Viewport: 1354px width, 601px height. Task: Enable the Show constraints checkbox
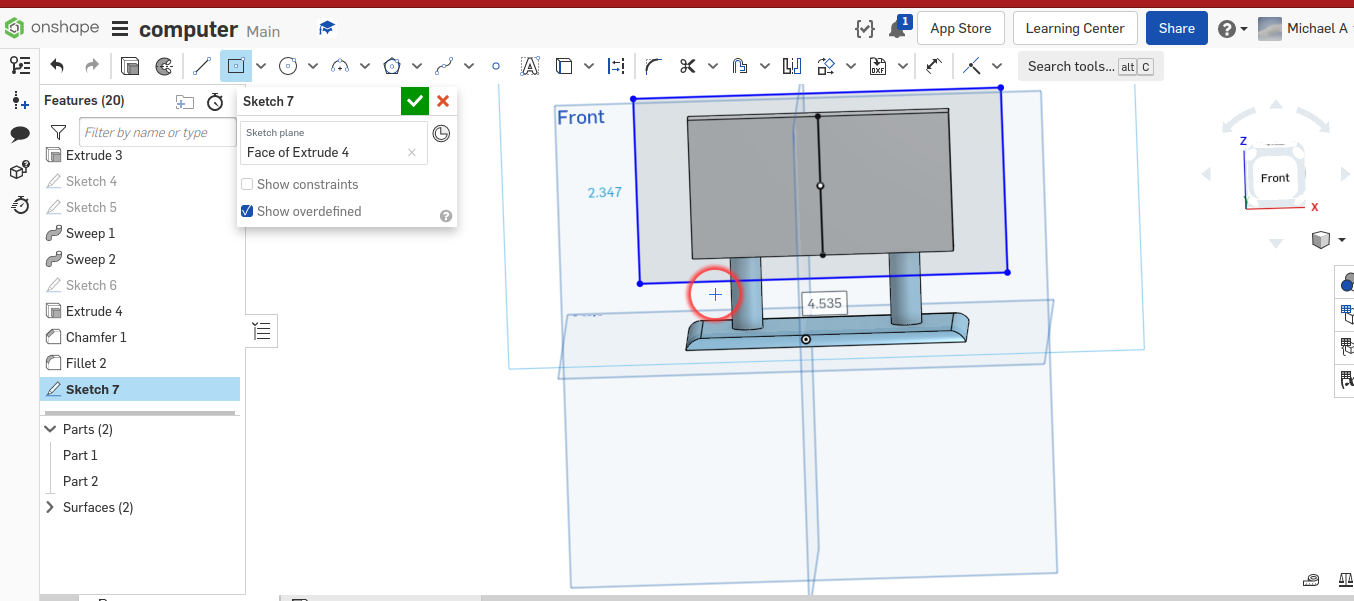[x=246, y=184]
